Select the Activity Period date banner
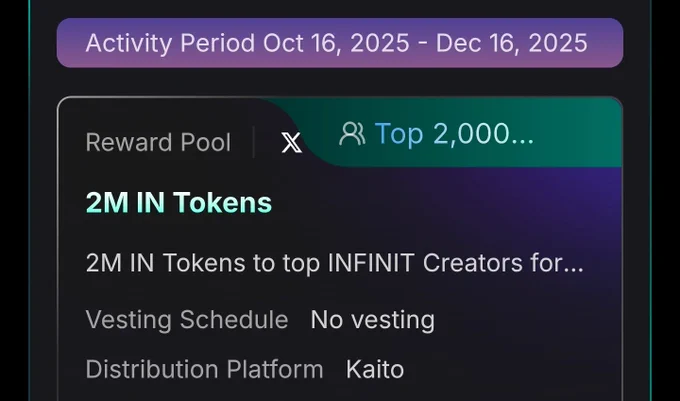The width and height of the screenshot is (680, 401). 340,43
